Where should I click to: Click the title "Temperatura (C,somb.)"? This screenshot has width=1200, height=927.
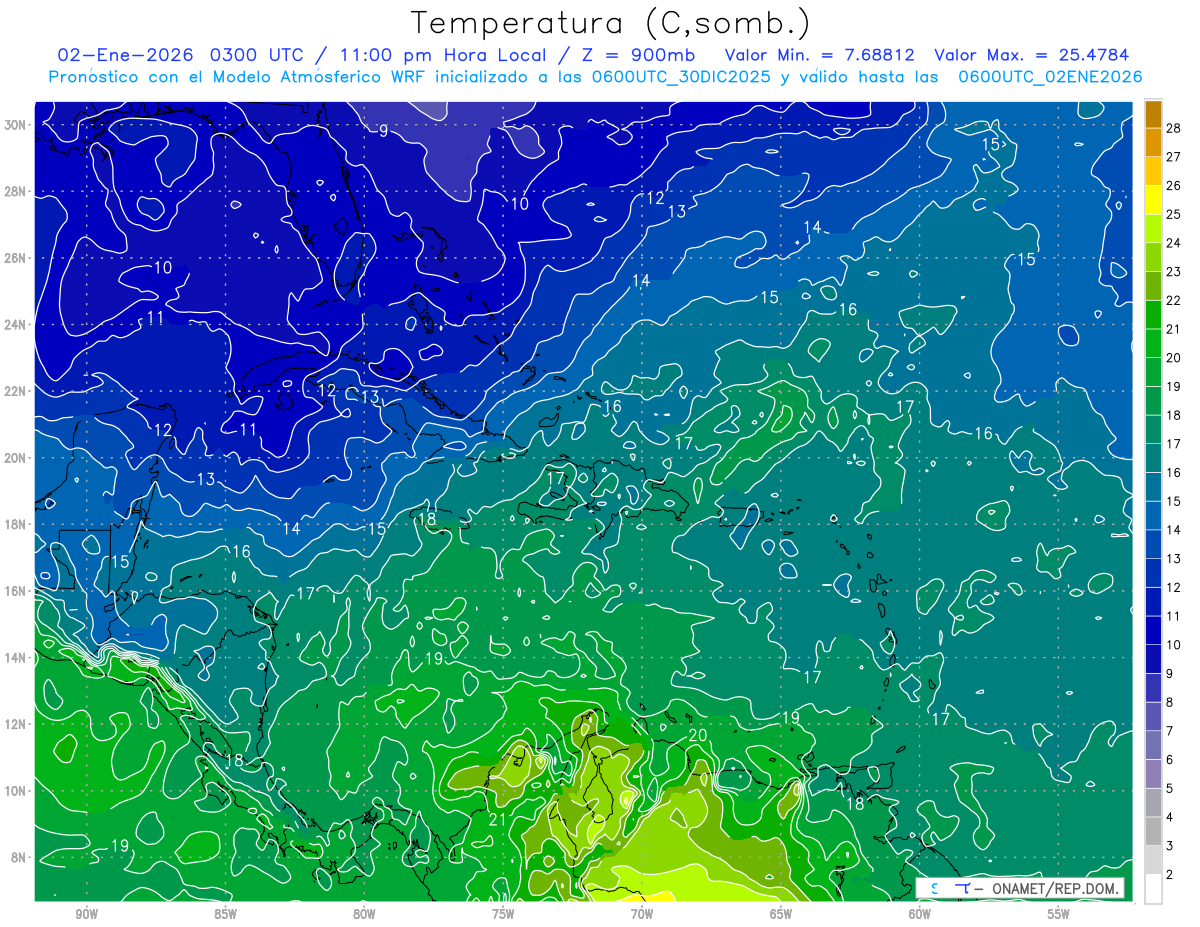click(610, 23)
